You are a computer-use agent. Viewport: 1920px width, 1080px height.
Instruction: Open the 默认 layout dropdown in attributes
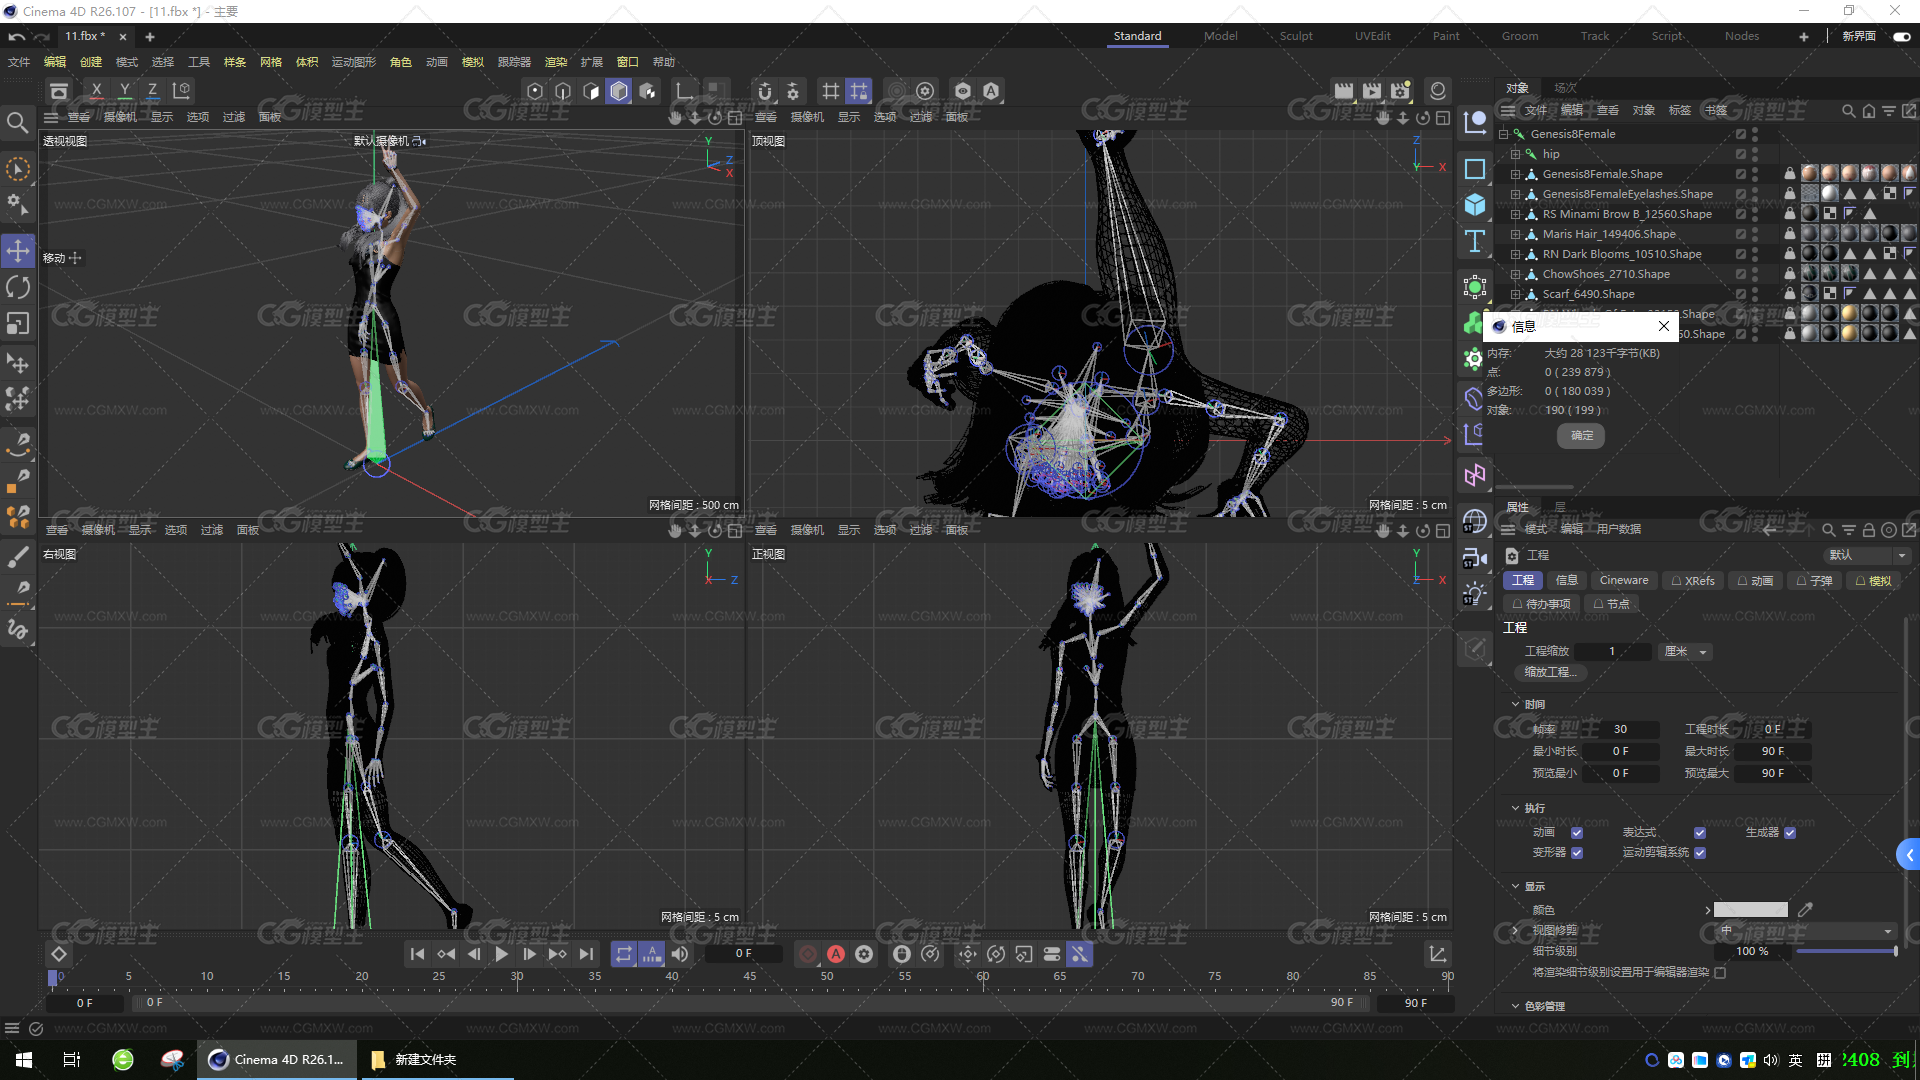[x=1867, y=555]
